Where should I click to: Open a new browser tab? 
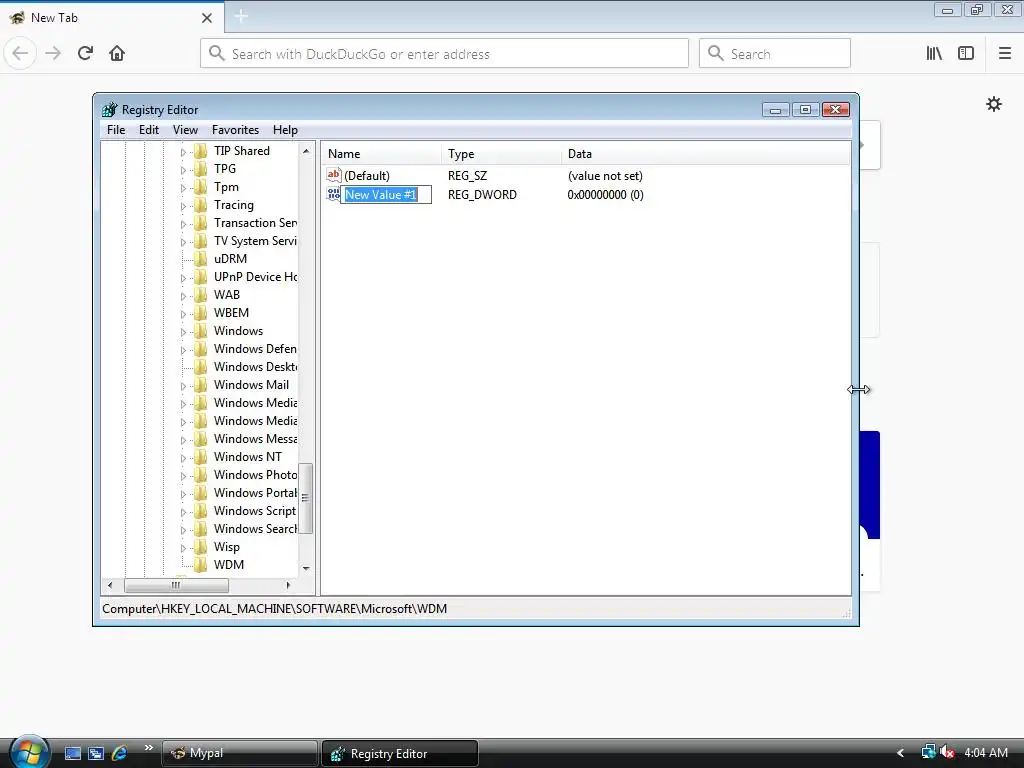click(241, 17)
